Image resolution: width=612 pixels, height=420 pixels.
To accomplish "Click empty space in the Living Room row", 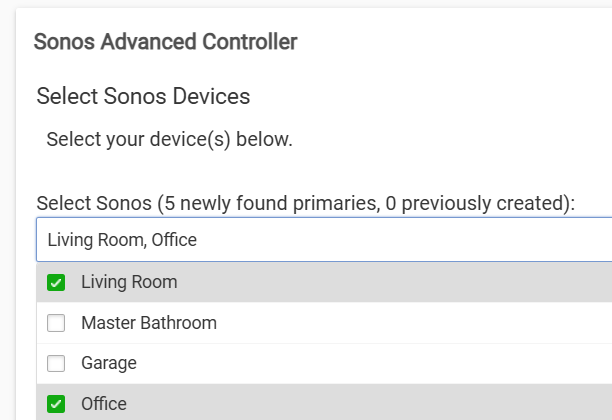I will tap(400, 283).
